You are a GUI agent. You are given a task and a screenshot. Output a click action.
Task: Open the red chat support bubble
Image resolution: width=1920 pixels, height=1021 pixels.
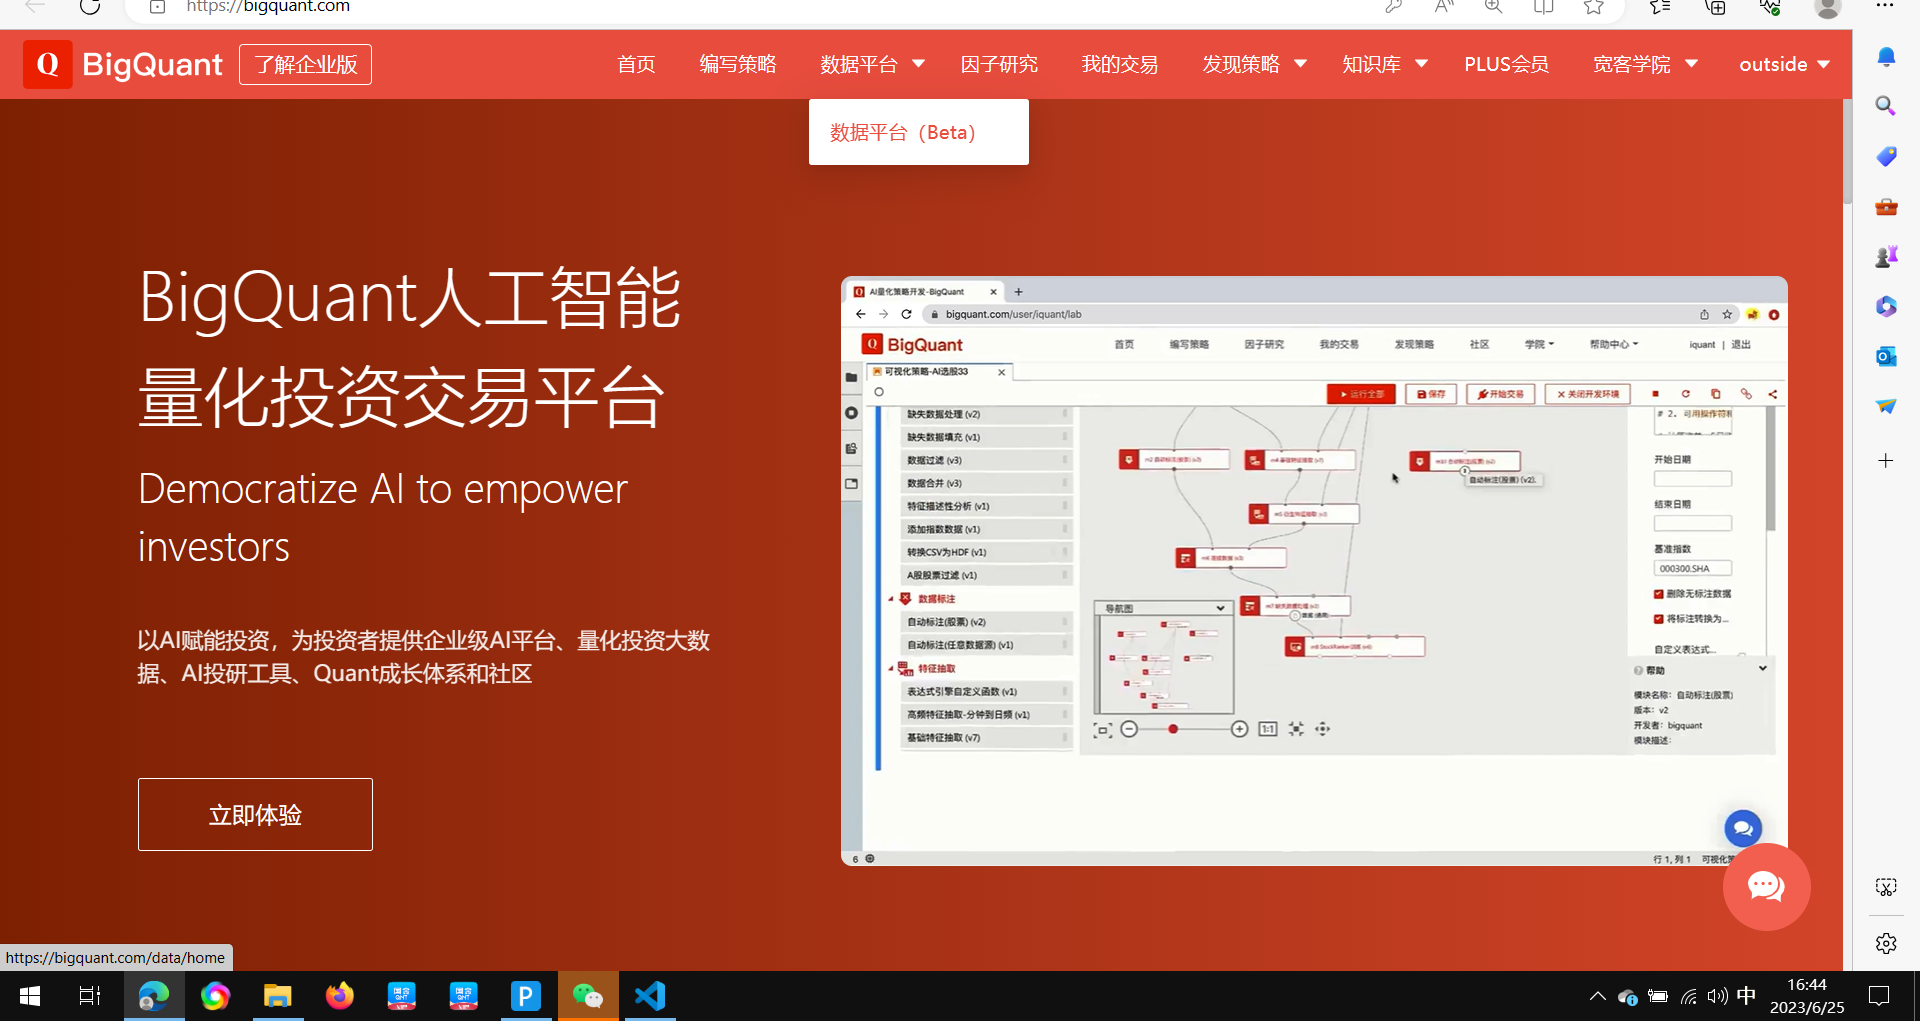[1766, 887]
